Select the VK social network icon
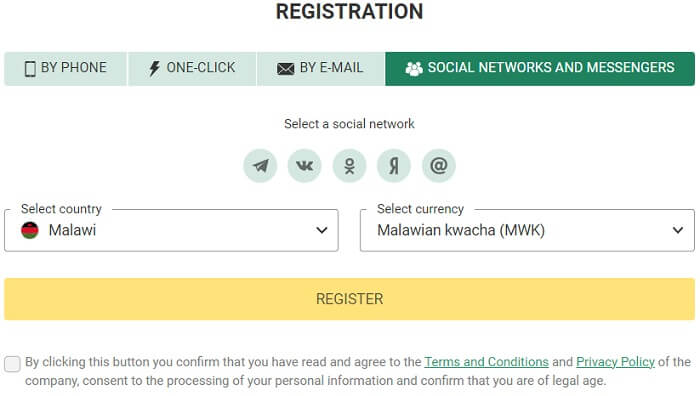The width and height of the screenshot is (700, 396). (x=304, y=166)
